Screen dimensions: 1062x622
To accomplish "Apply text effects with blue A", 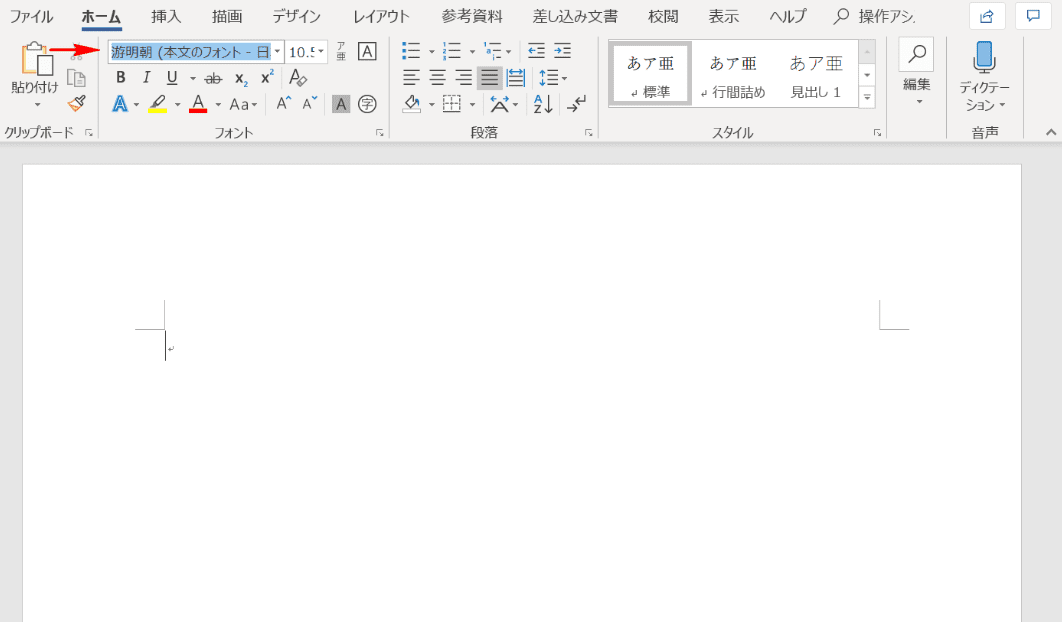I will 120,104.
